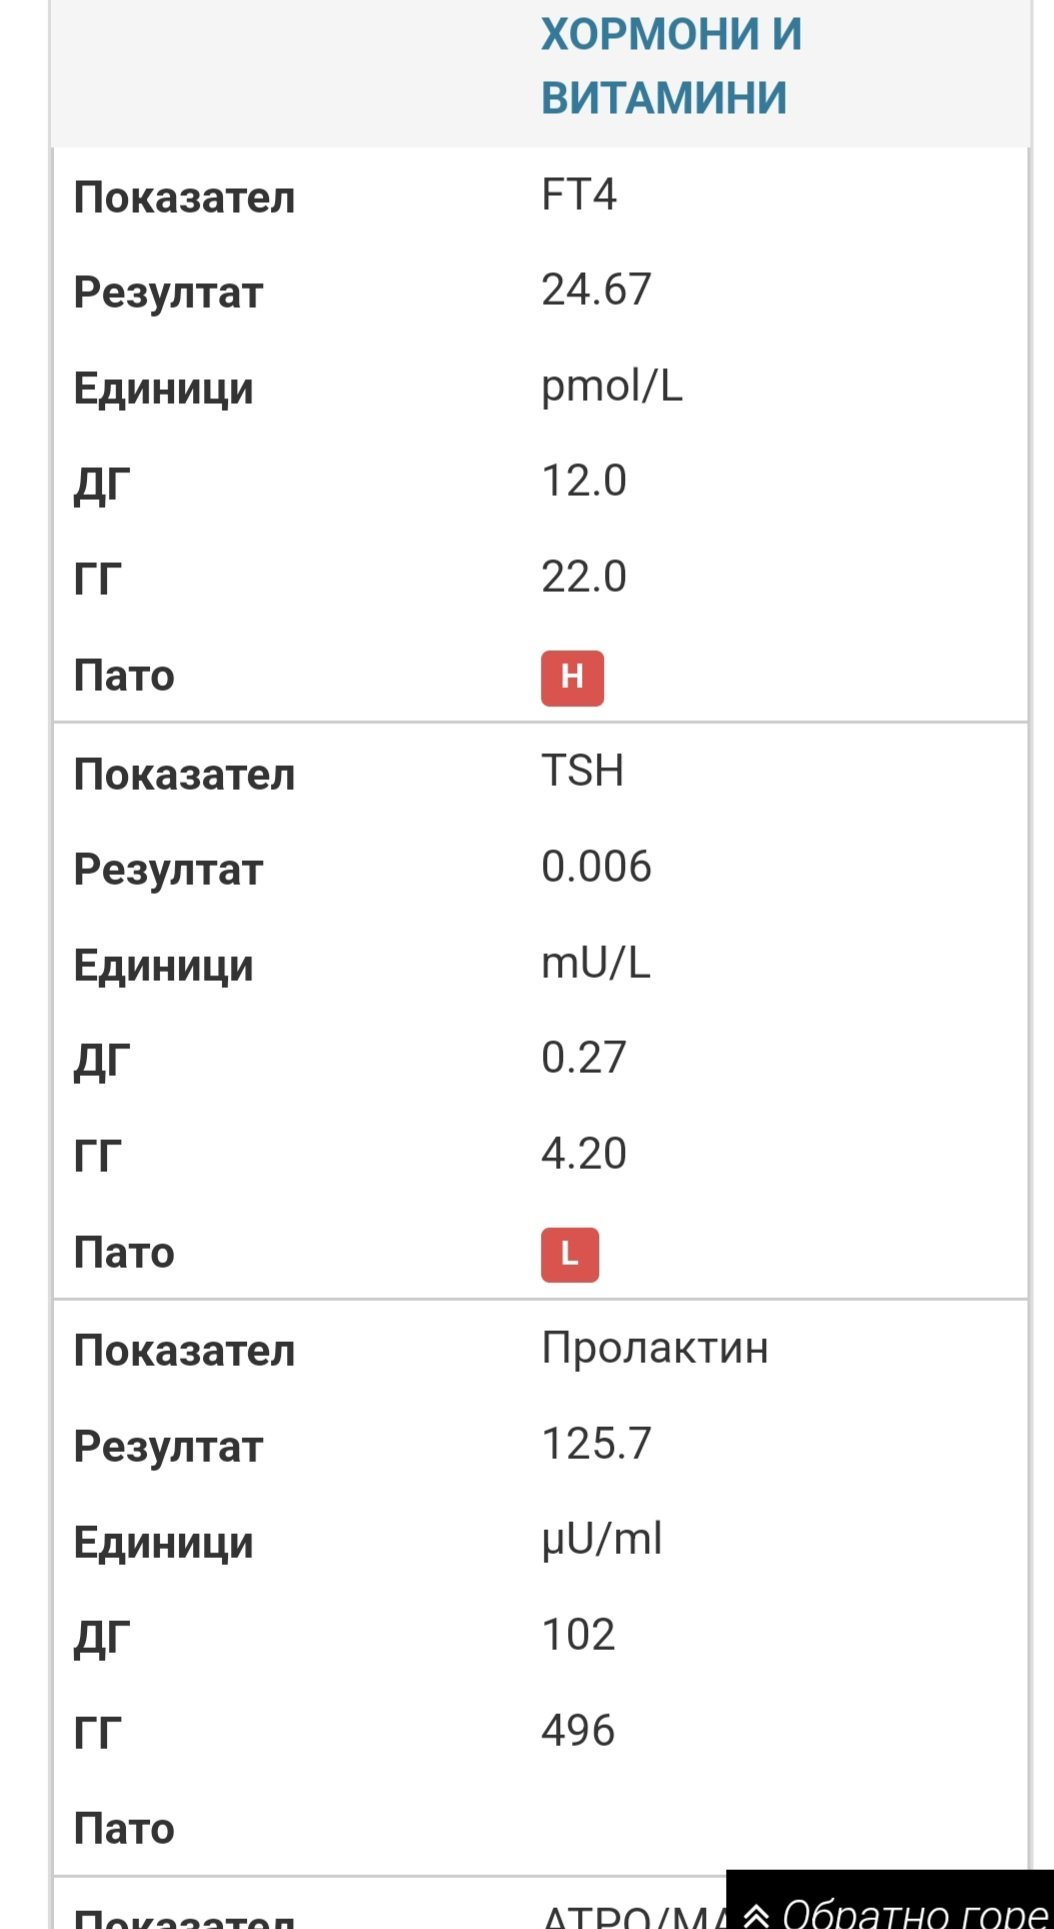Select the FT4 upper limit 22.0

[x=583, y=578]
